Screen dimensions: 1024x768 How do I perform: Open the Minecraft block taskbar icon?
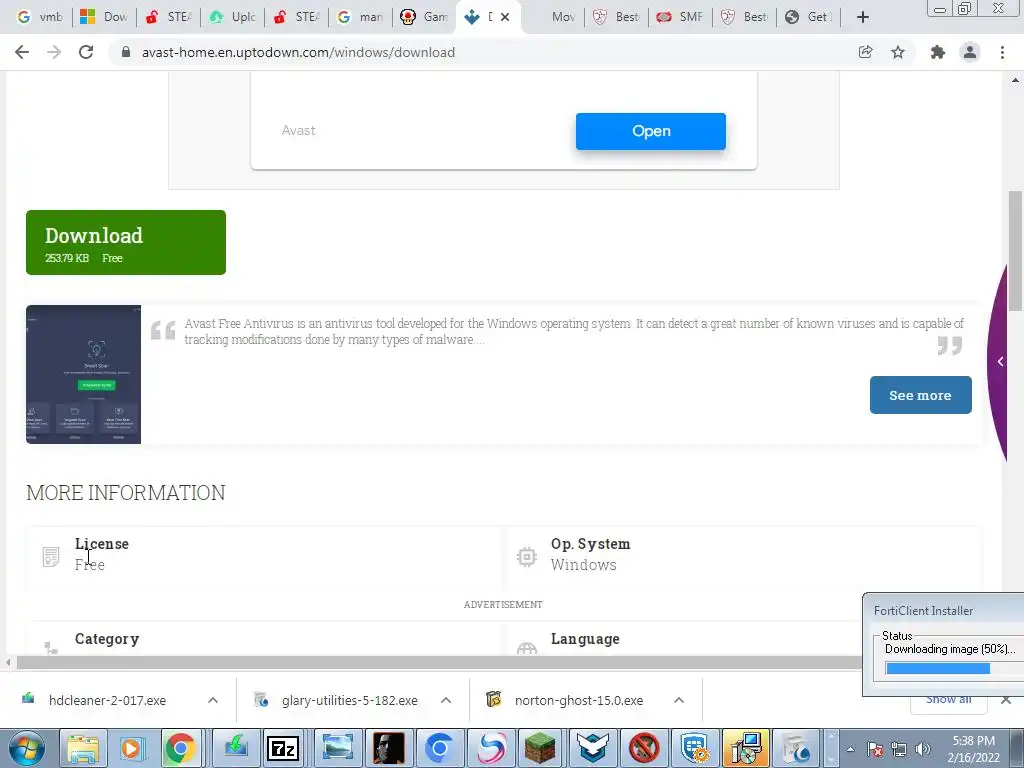540,748
